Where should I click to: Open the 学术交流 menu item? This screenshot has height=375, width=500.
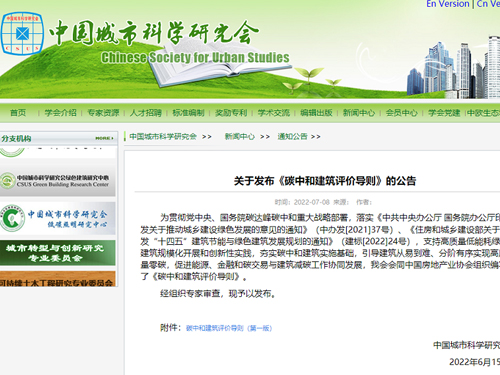[274, 113]
